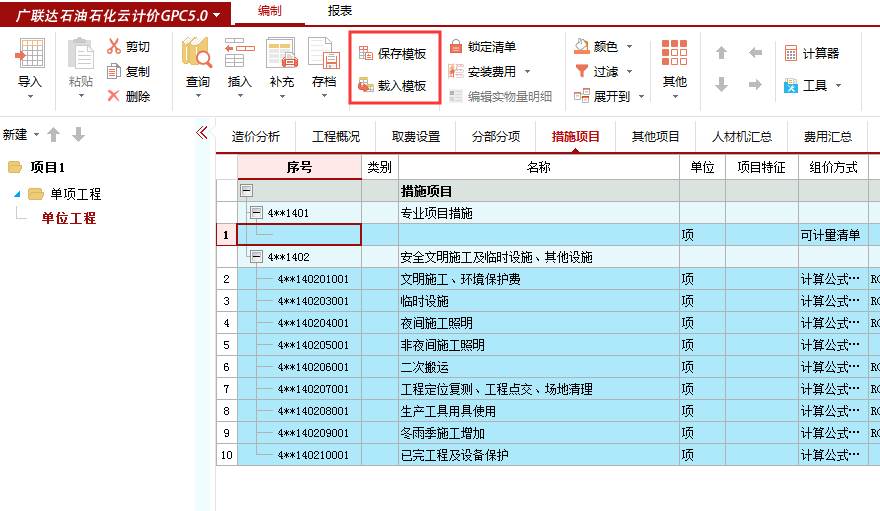Click the 展开到 expand-to tool

point(602,96)
